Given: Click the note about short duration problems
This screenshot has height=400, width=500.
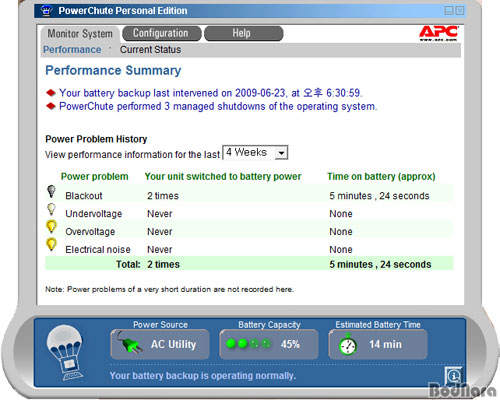Looking at the screenshot, I should tap(169, 289).
